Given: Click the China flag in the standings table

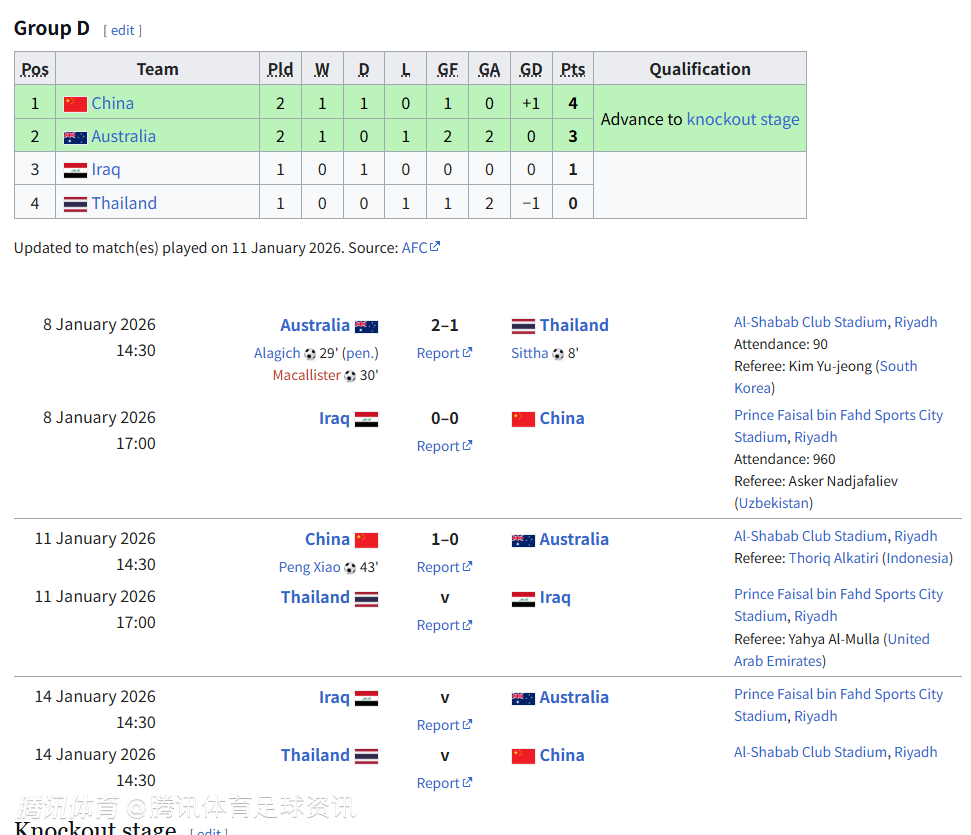Looking at the screenshot, I should click(x=75, y=103).
